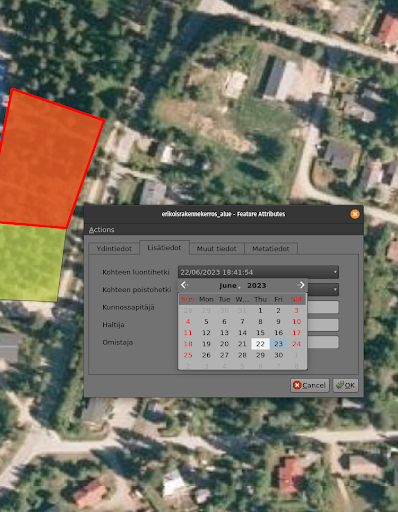Screen dimensions: 398x512
Task: Select June 28 in the calendar
Action: [x=242, y=355]
